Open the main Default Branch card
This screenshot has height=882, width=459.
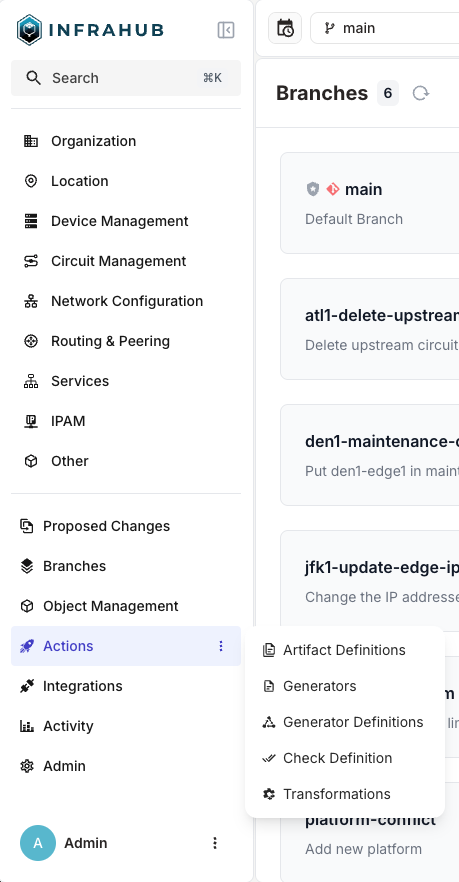[370, 203]
